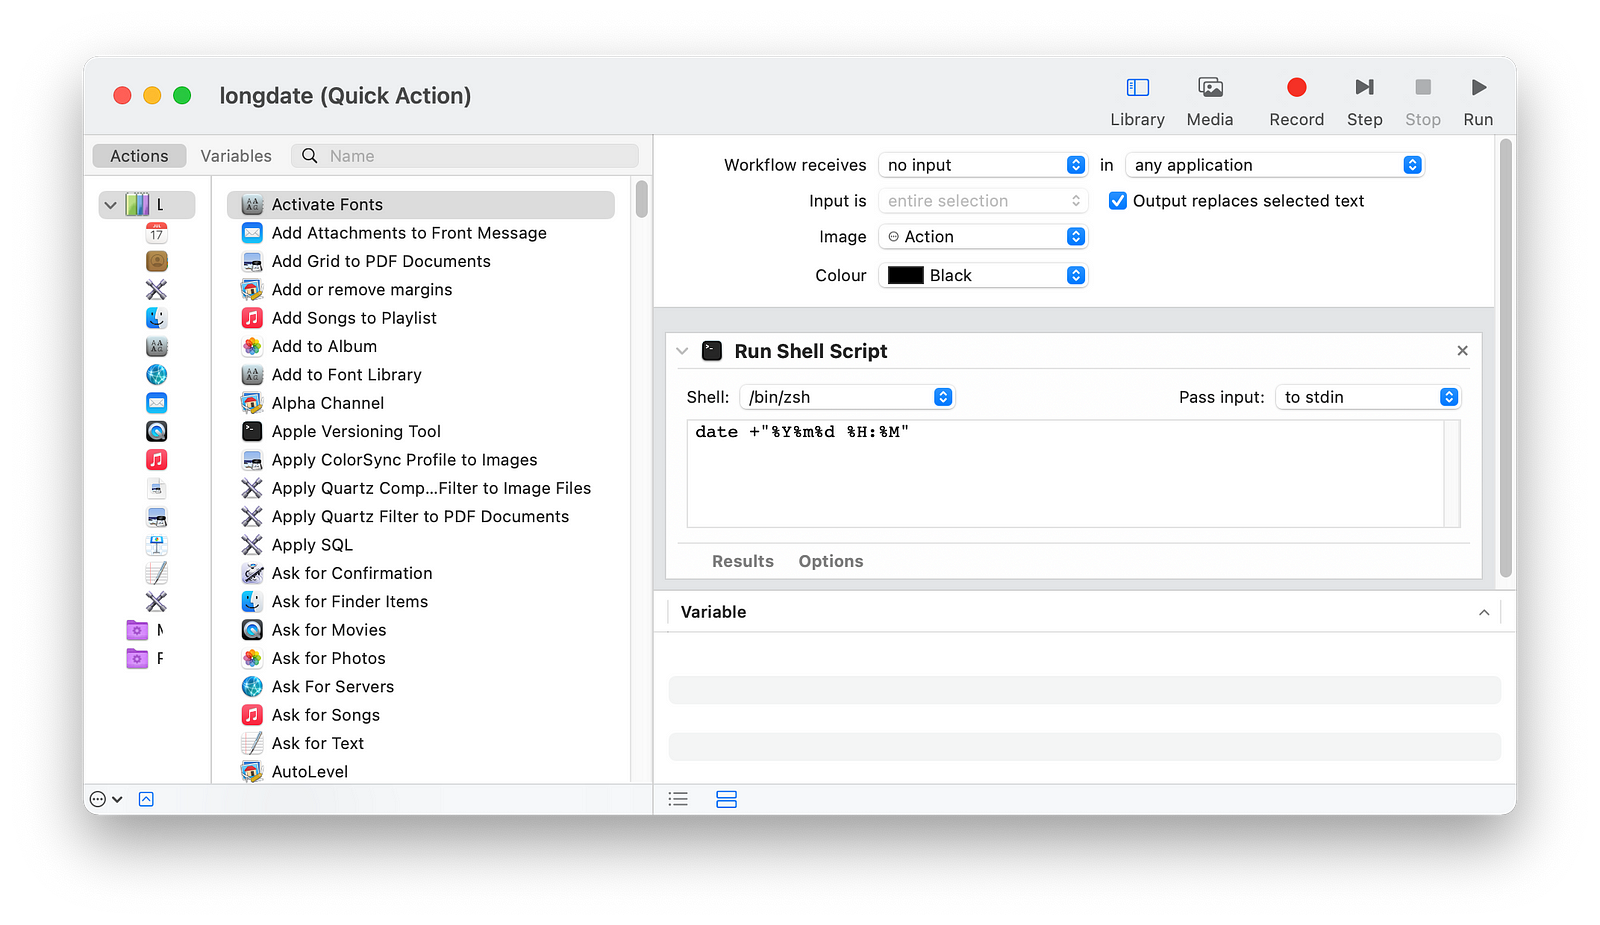Select the Text category in the sidebar
1600x925 pixels.
(157, 573)
